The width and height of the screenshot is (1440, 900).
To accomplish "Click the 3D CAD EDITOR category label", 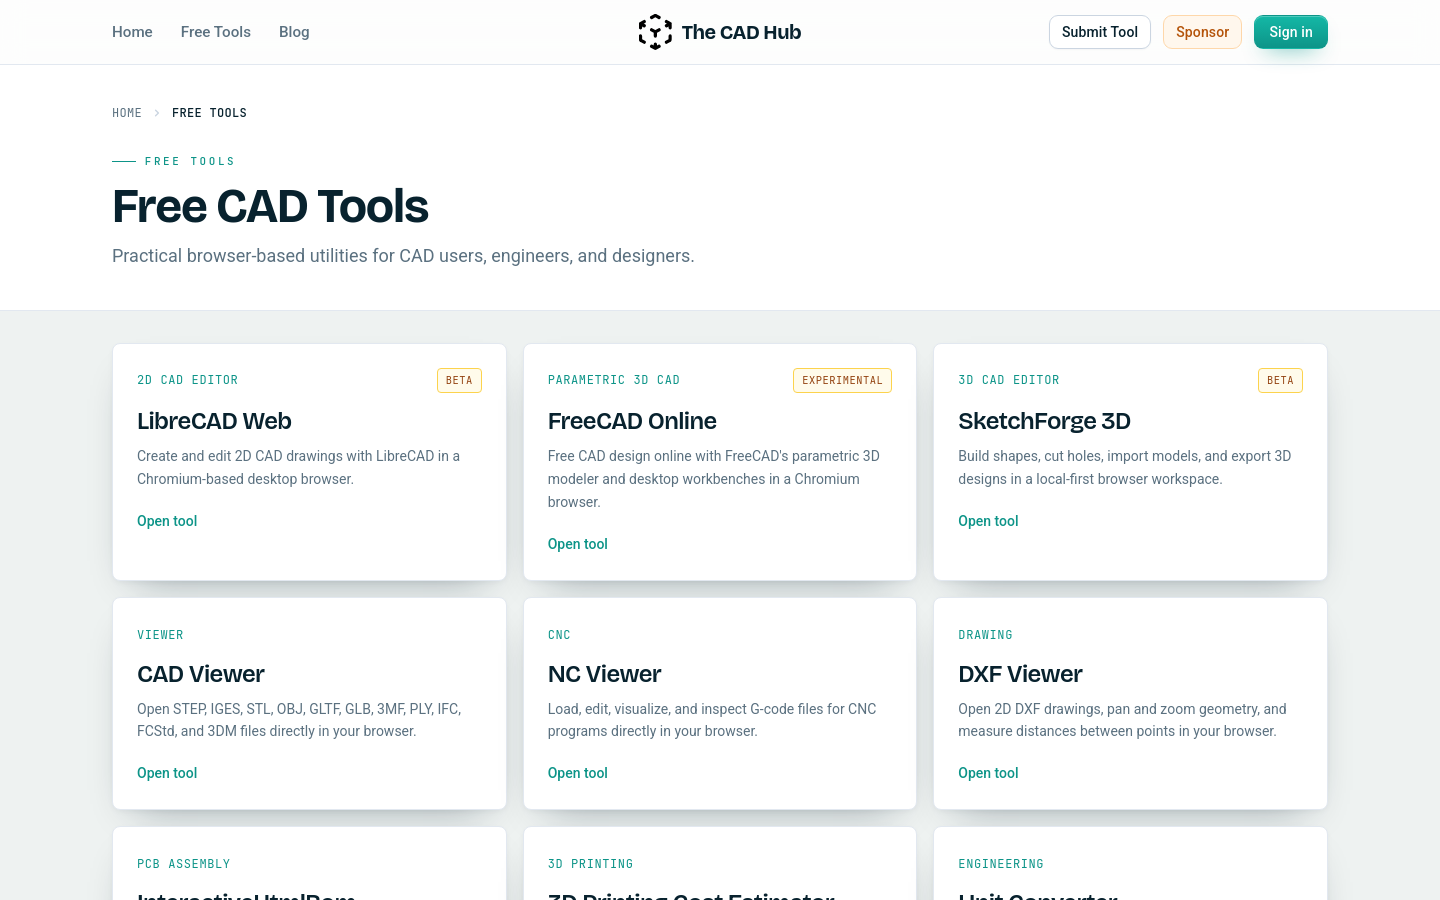I will tap(1009, 380).
